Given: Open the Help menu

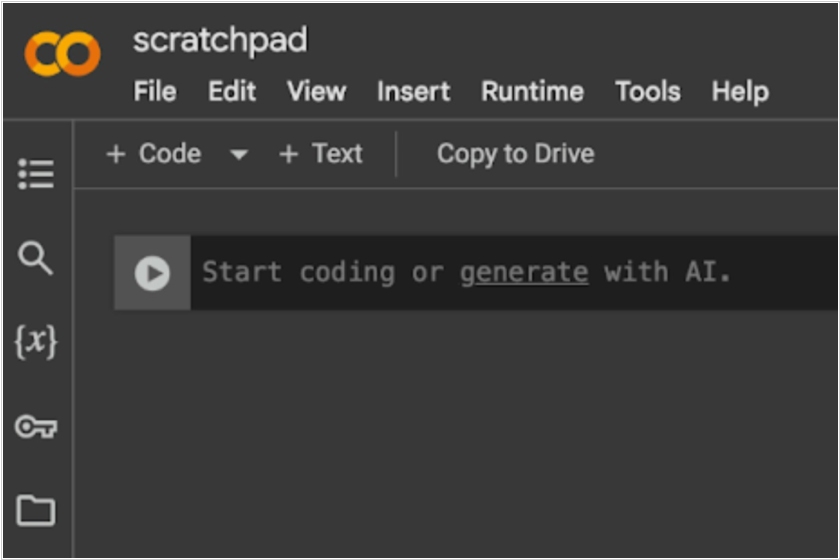Looking at the screenshot, I should (740, 92).
